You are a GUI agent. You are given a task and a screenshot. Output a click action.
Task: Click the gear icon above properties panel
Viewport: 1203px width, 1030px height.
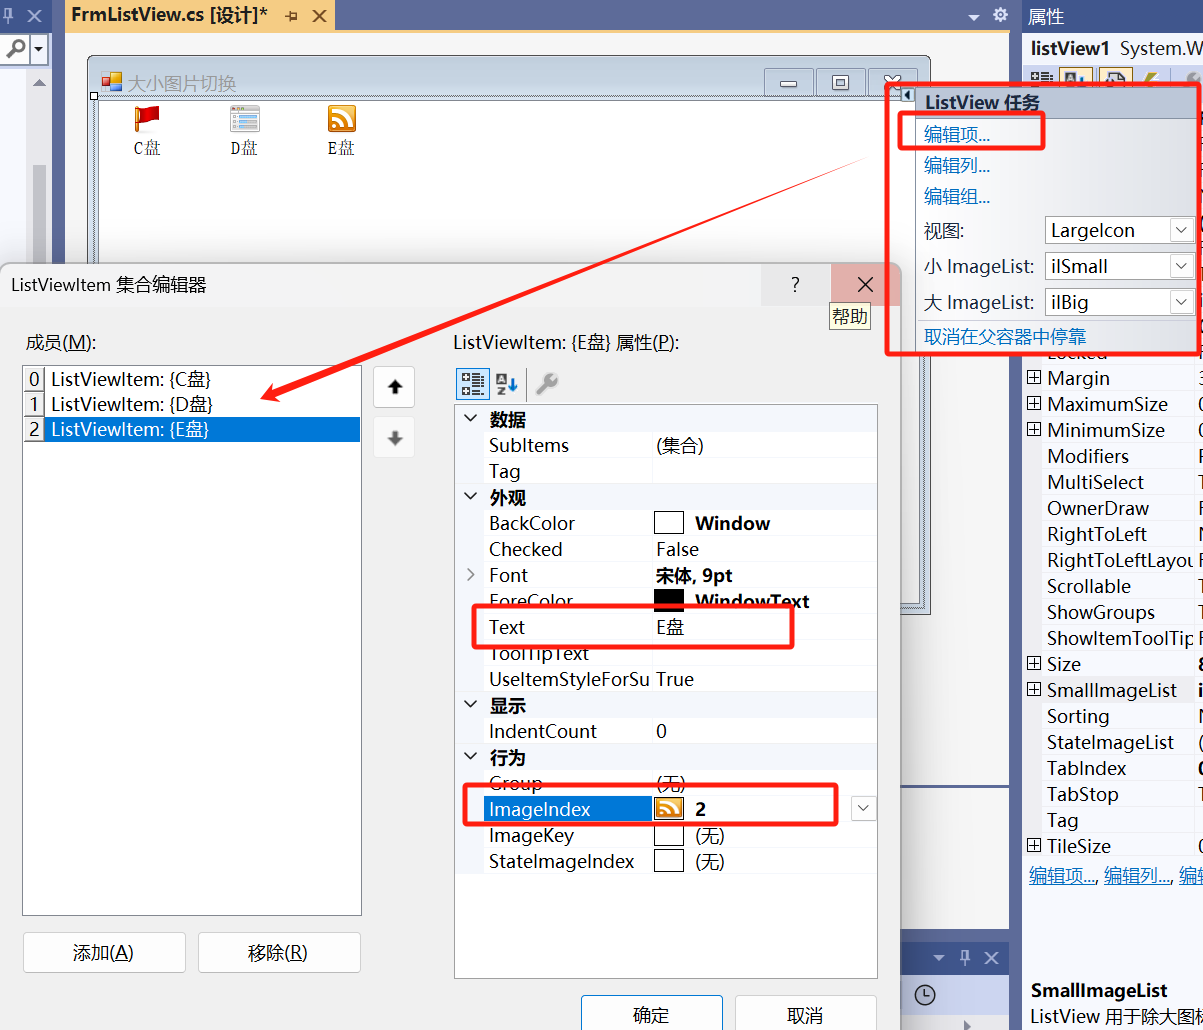(1000, 15)
